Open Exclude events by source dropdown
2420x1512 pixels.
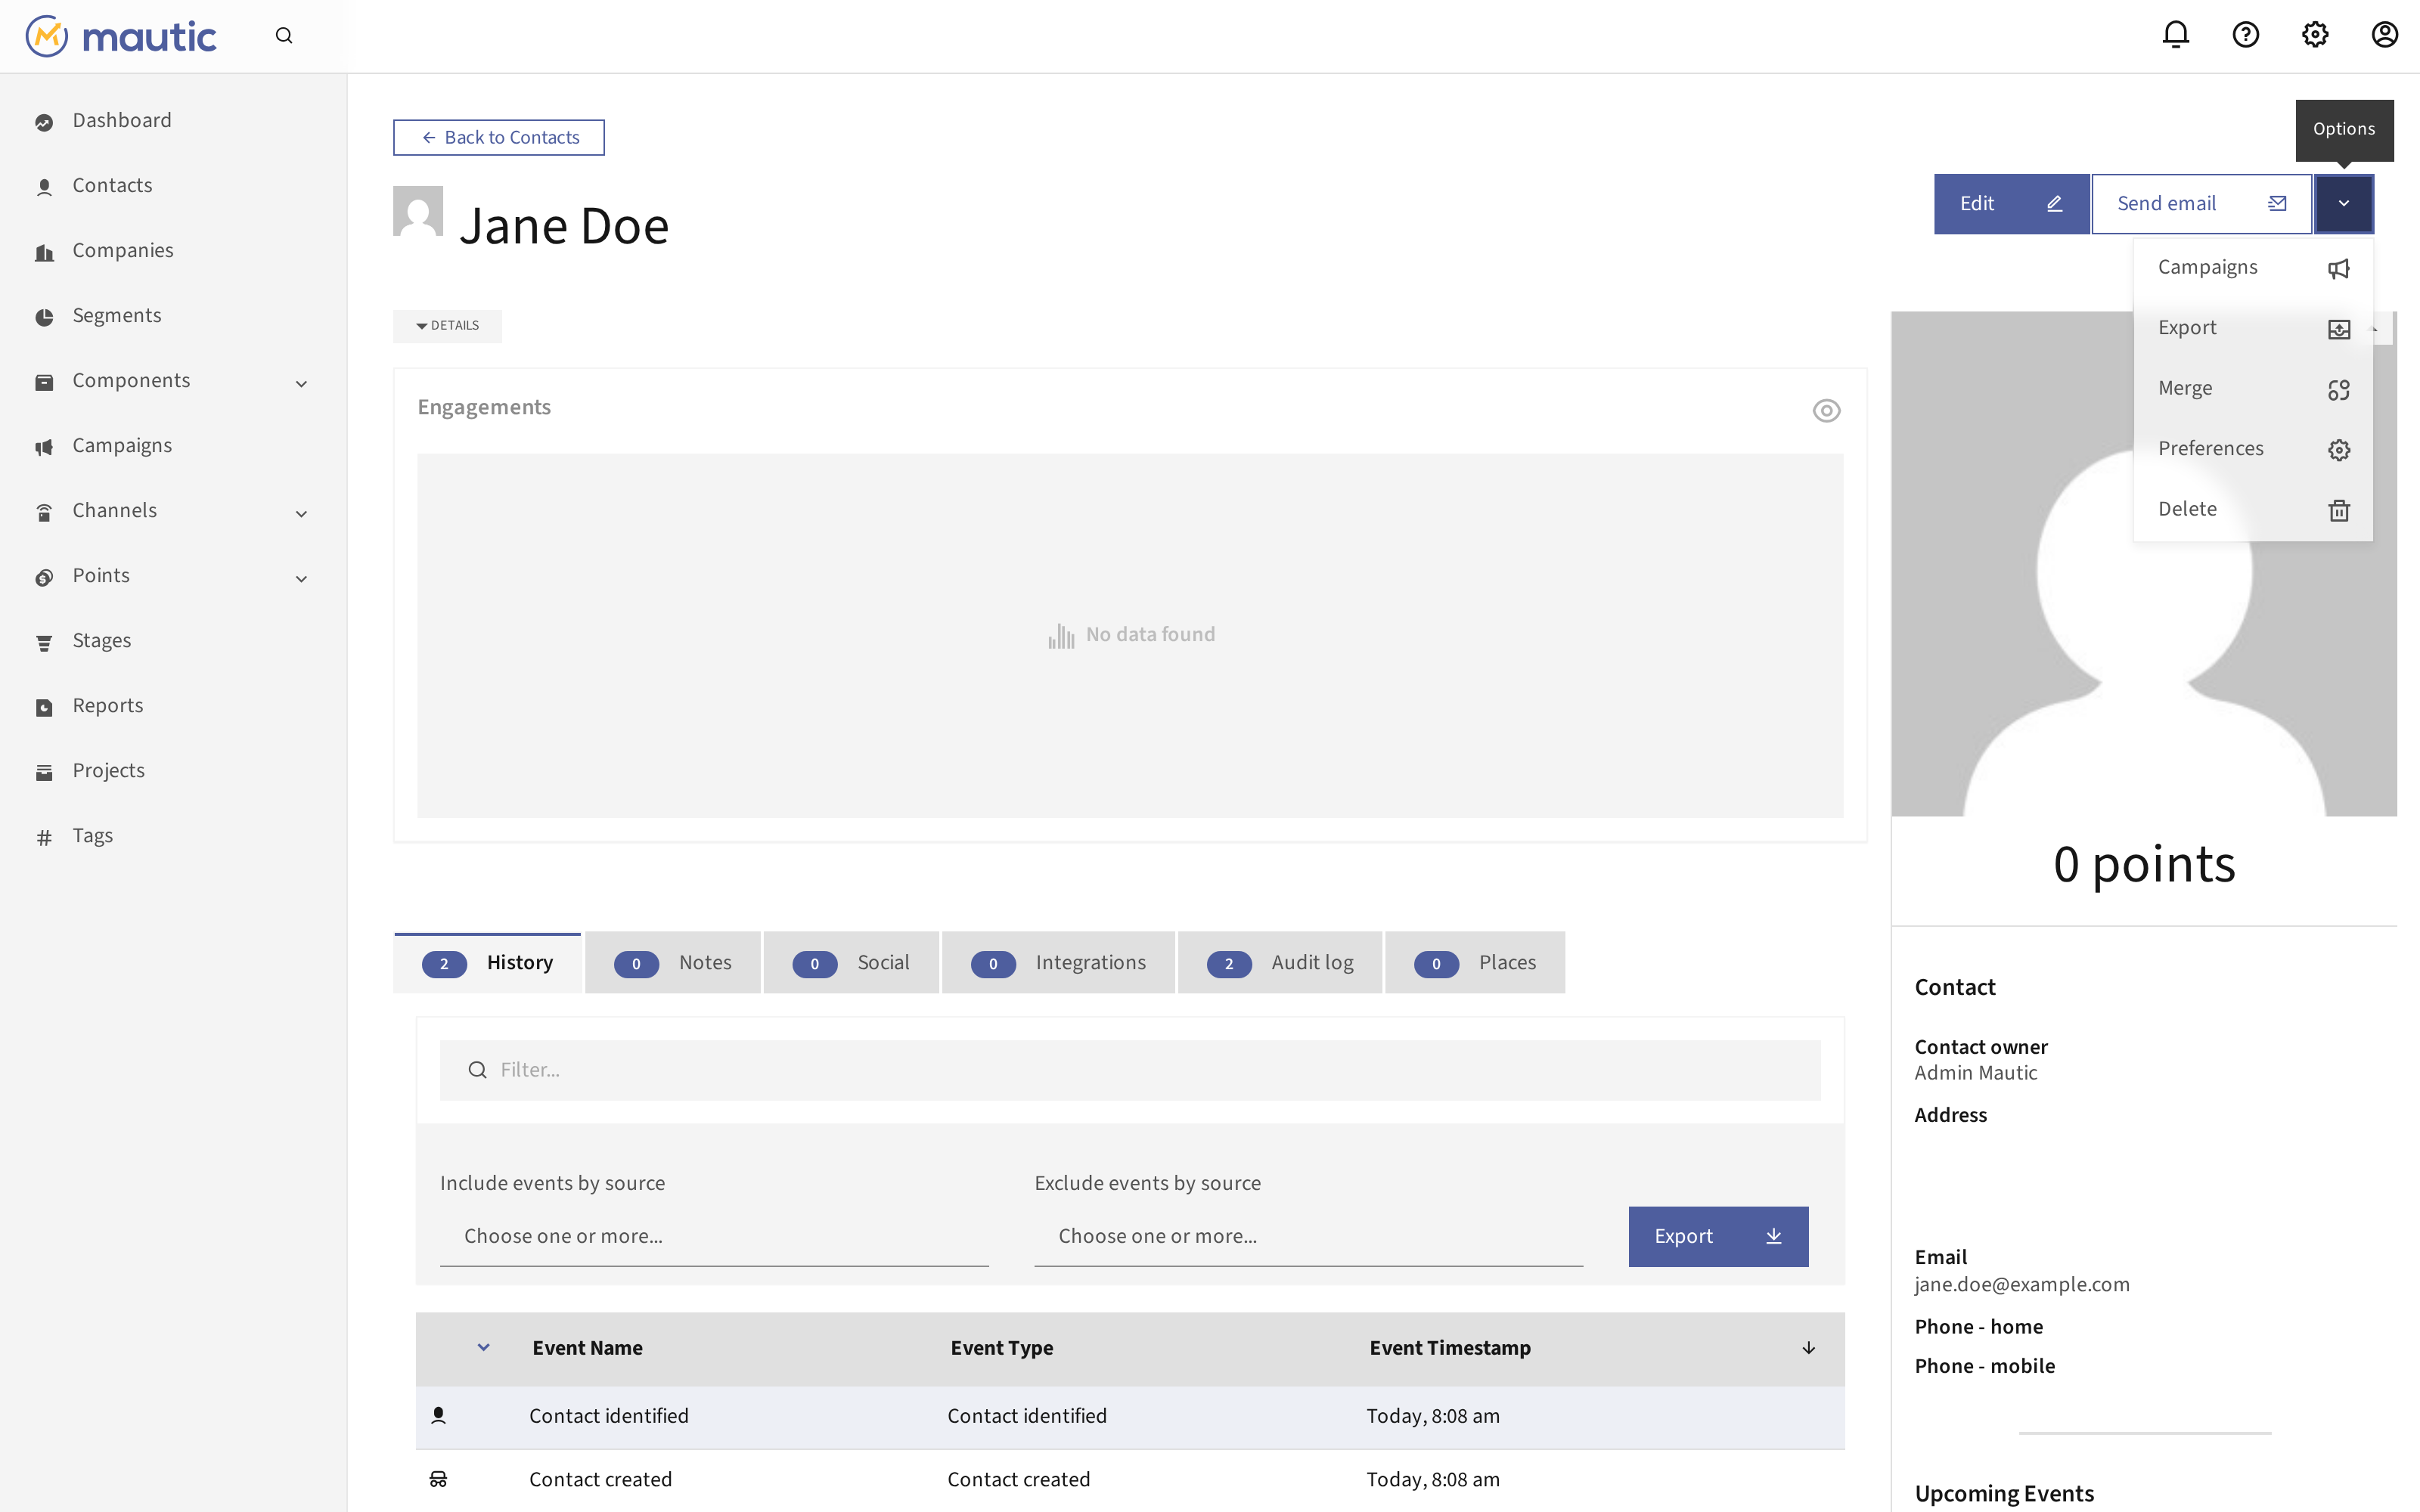click(x=1308, y=1236)
